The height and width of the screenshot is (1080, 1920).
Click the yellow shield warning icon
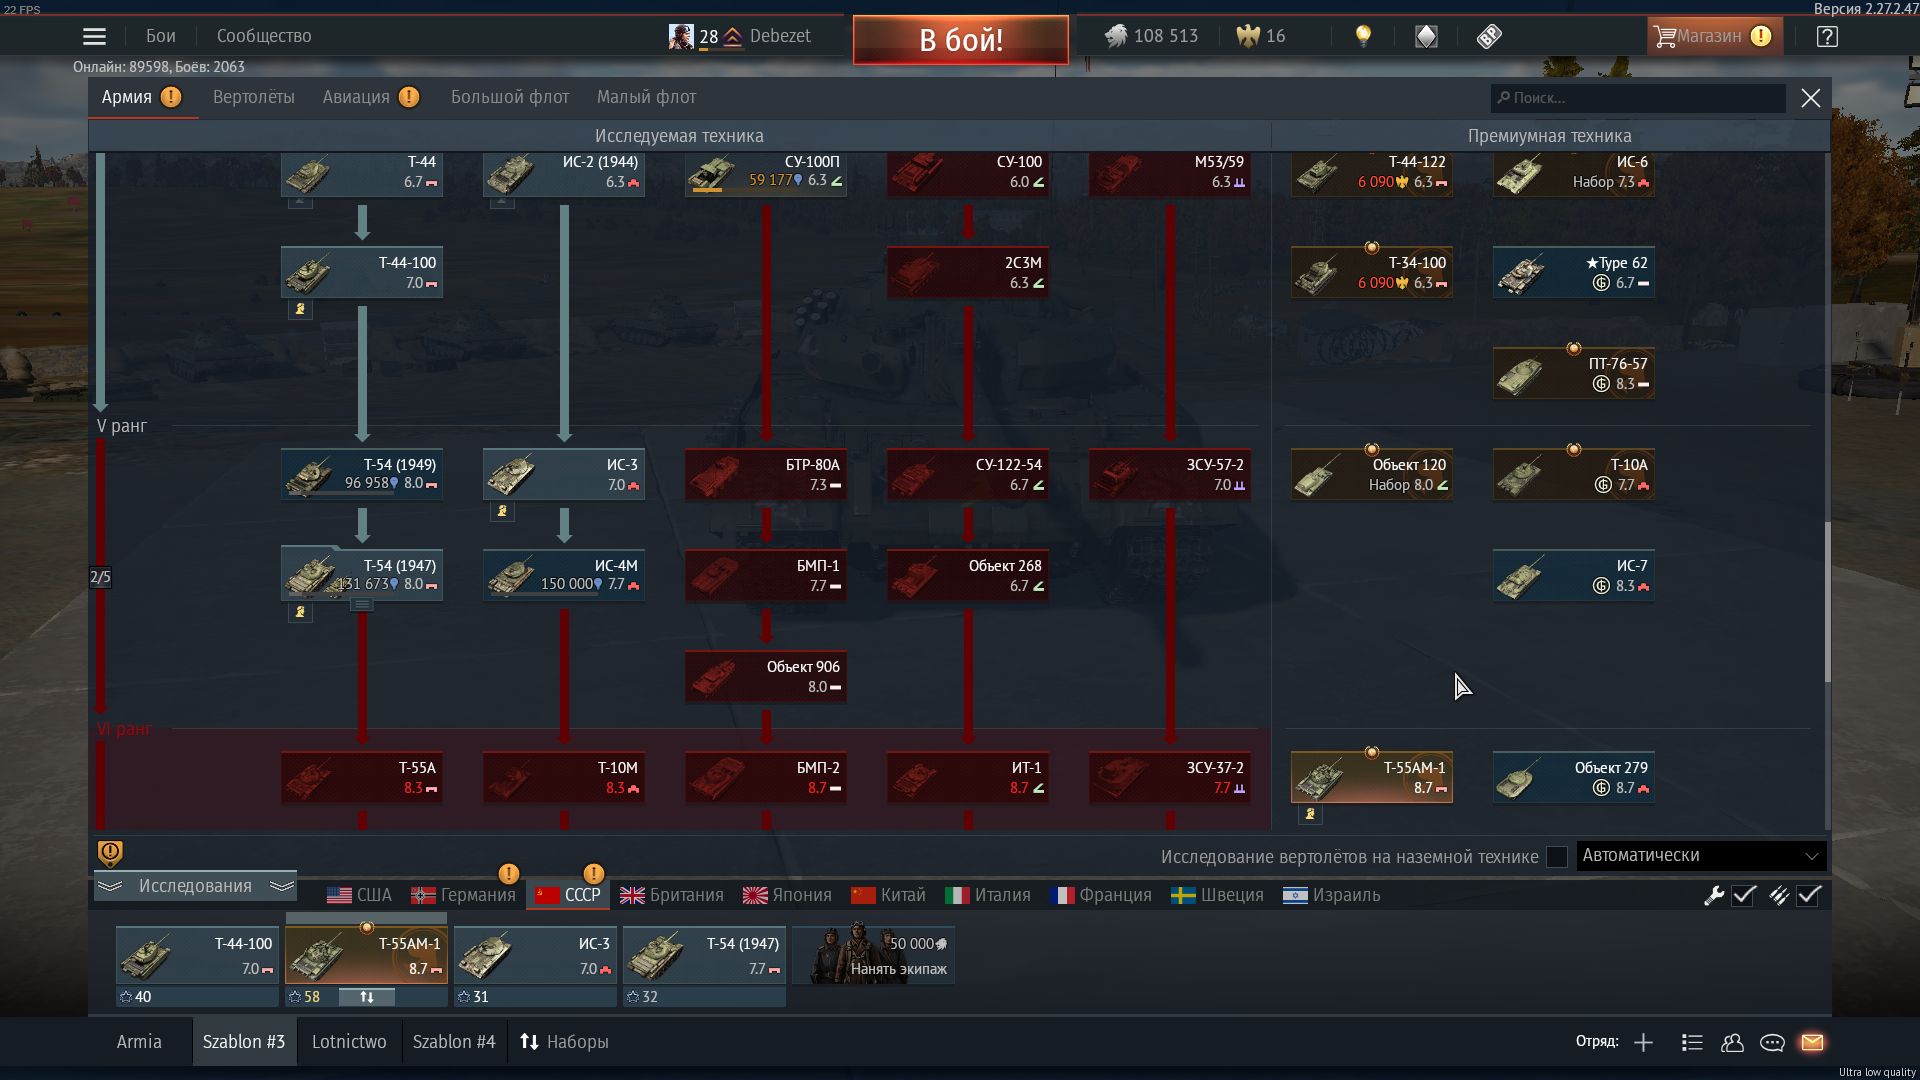[110, 852]
